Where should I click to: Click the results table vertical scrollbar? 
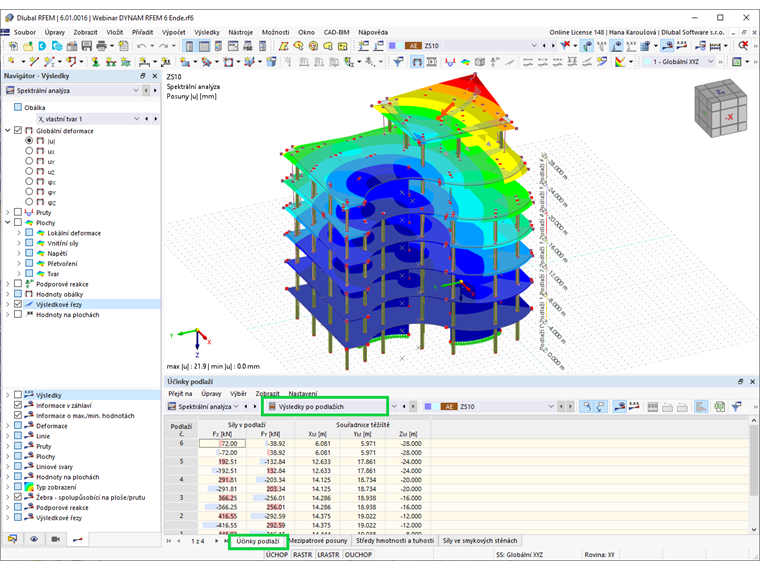coord(753,475)
